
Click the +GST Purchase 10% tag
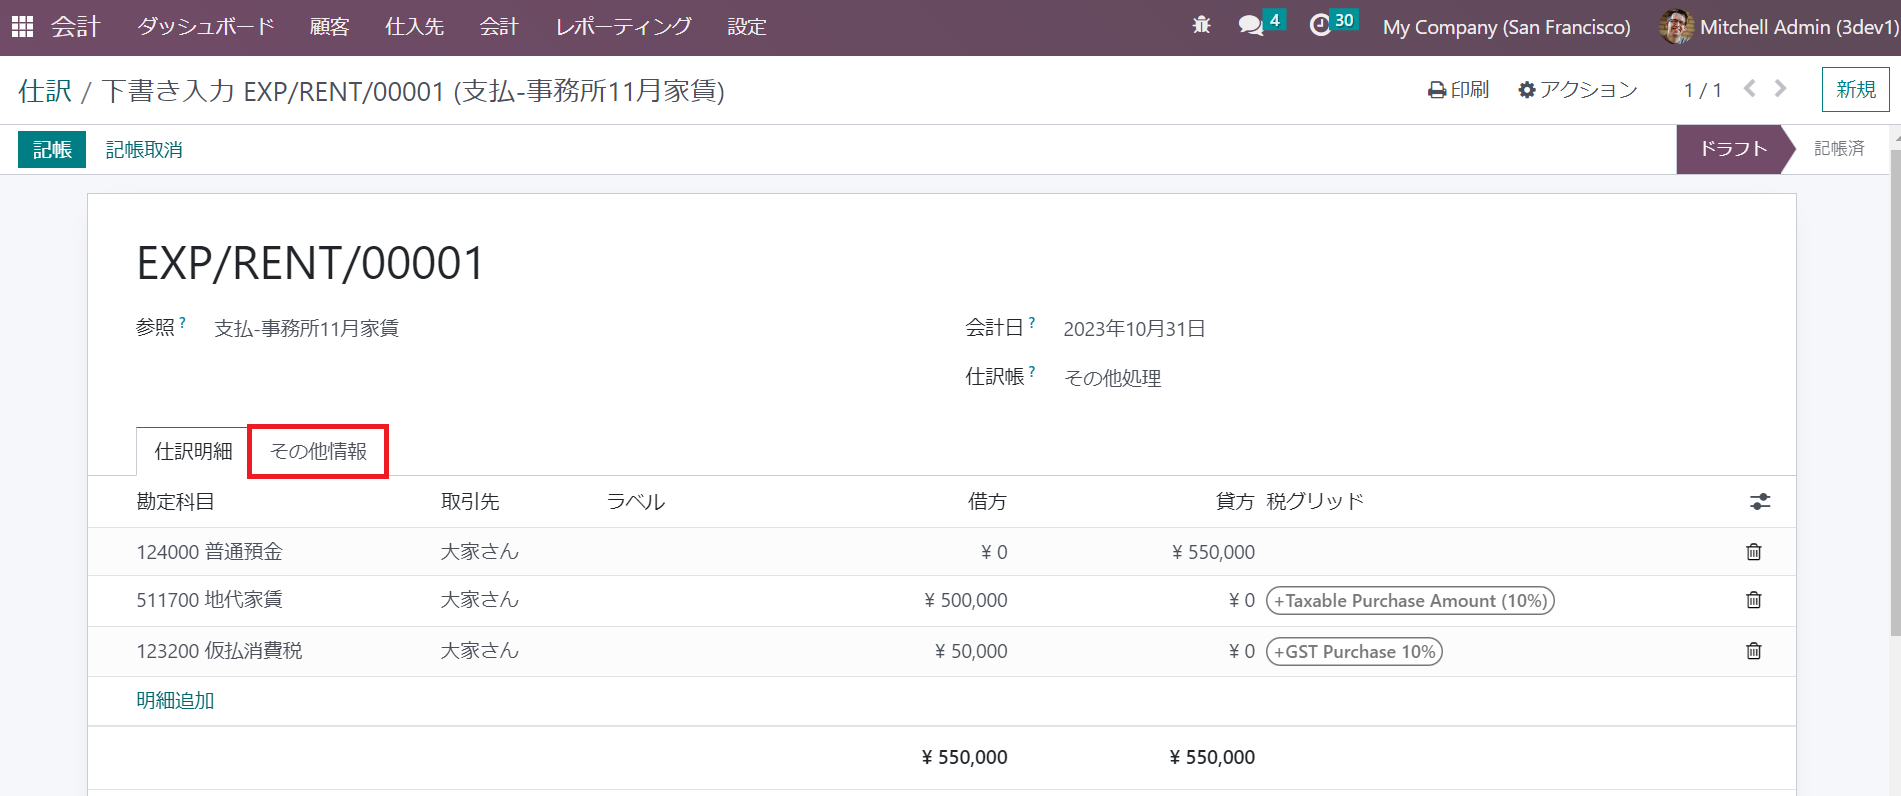coord(1354,652)
